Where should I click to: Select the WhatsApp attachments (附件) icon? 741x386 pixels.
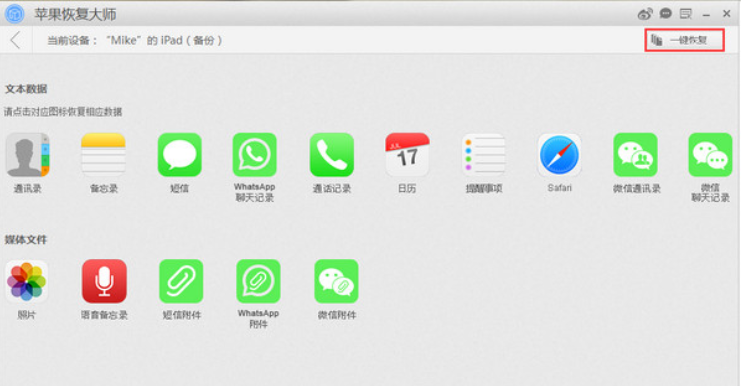tap(258, 282)
